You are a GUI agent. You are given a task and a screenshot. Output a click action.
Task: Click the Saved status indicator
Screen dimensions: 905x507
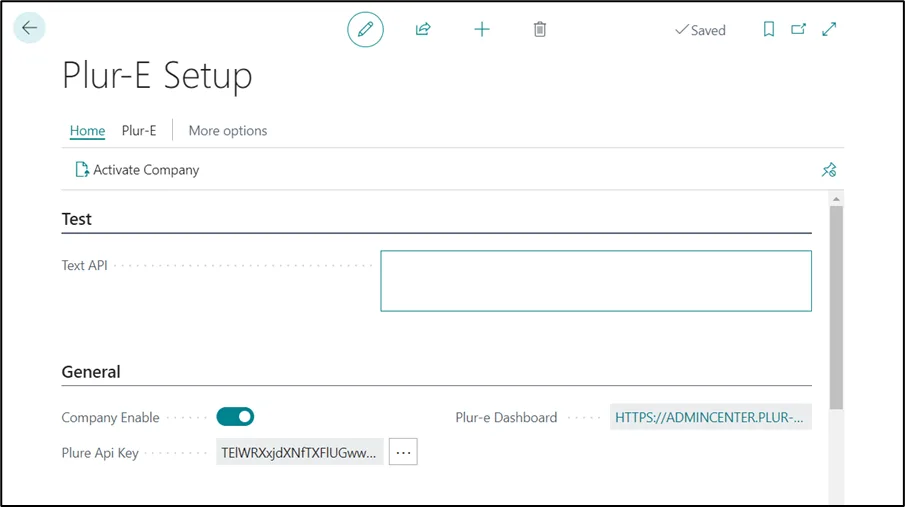(700, 30)
